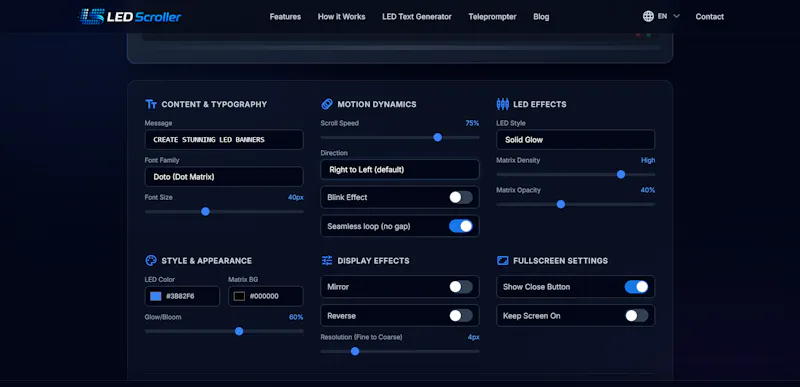Viewport: 800px width, 387px height.
Task: Click the 40% matrix opacity value
Action: 648,190
